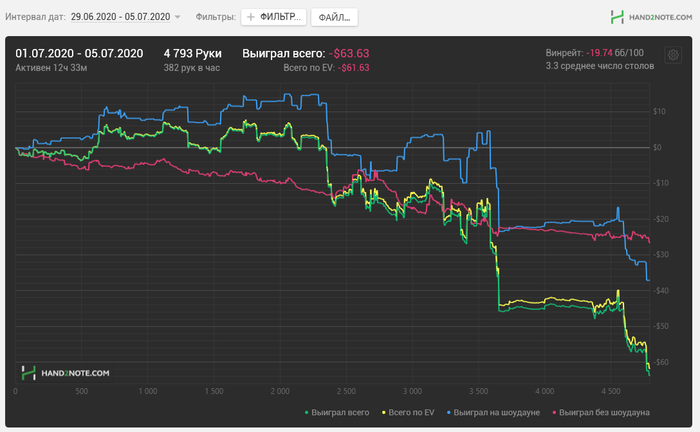700x432 pixels.
Task: Click the 1 000 x-axis label
Action: (x=148, y=391)
